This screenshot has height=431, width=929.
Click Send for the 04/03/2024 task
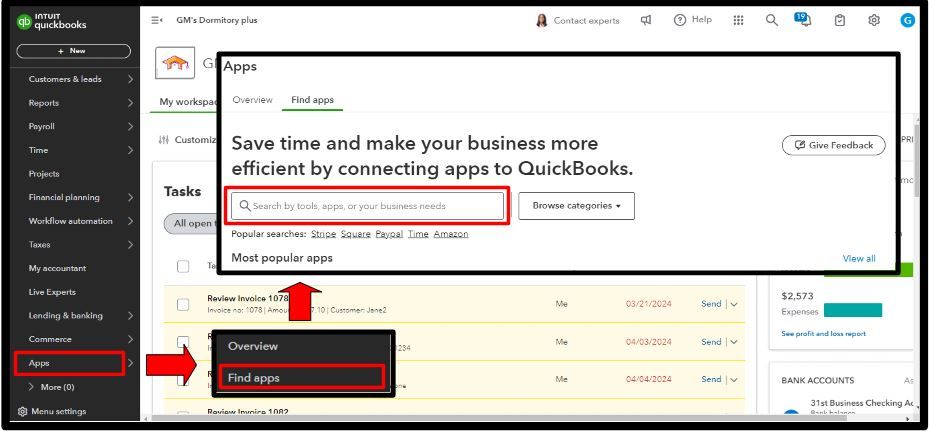(711, 342)
